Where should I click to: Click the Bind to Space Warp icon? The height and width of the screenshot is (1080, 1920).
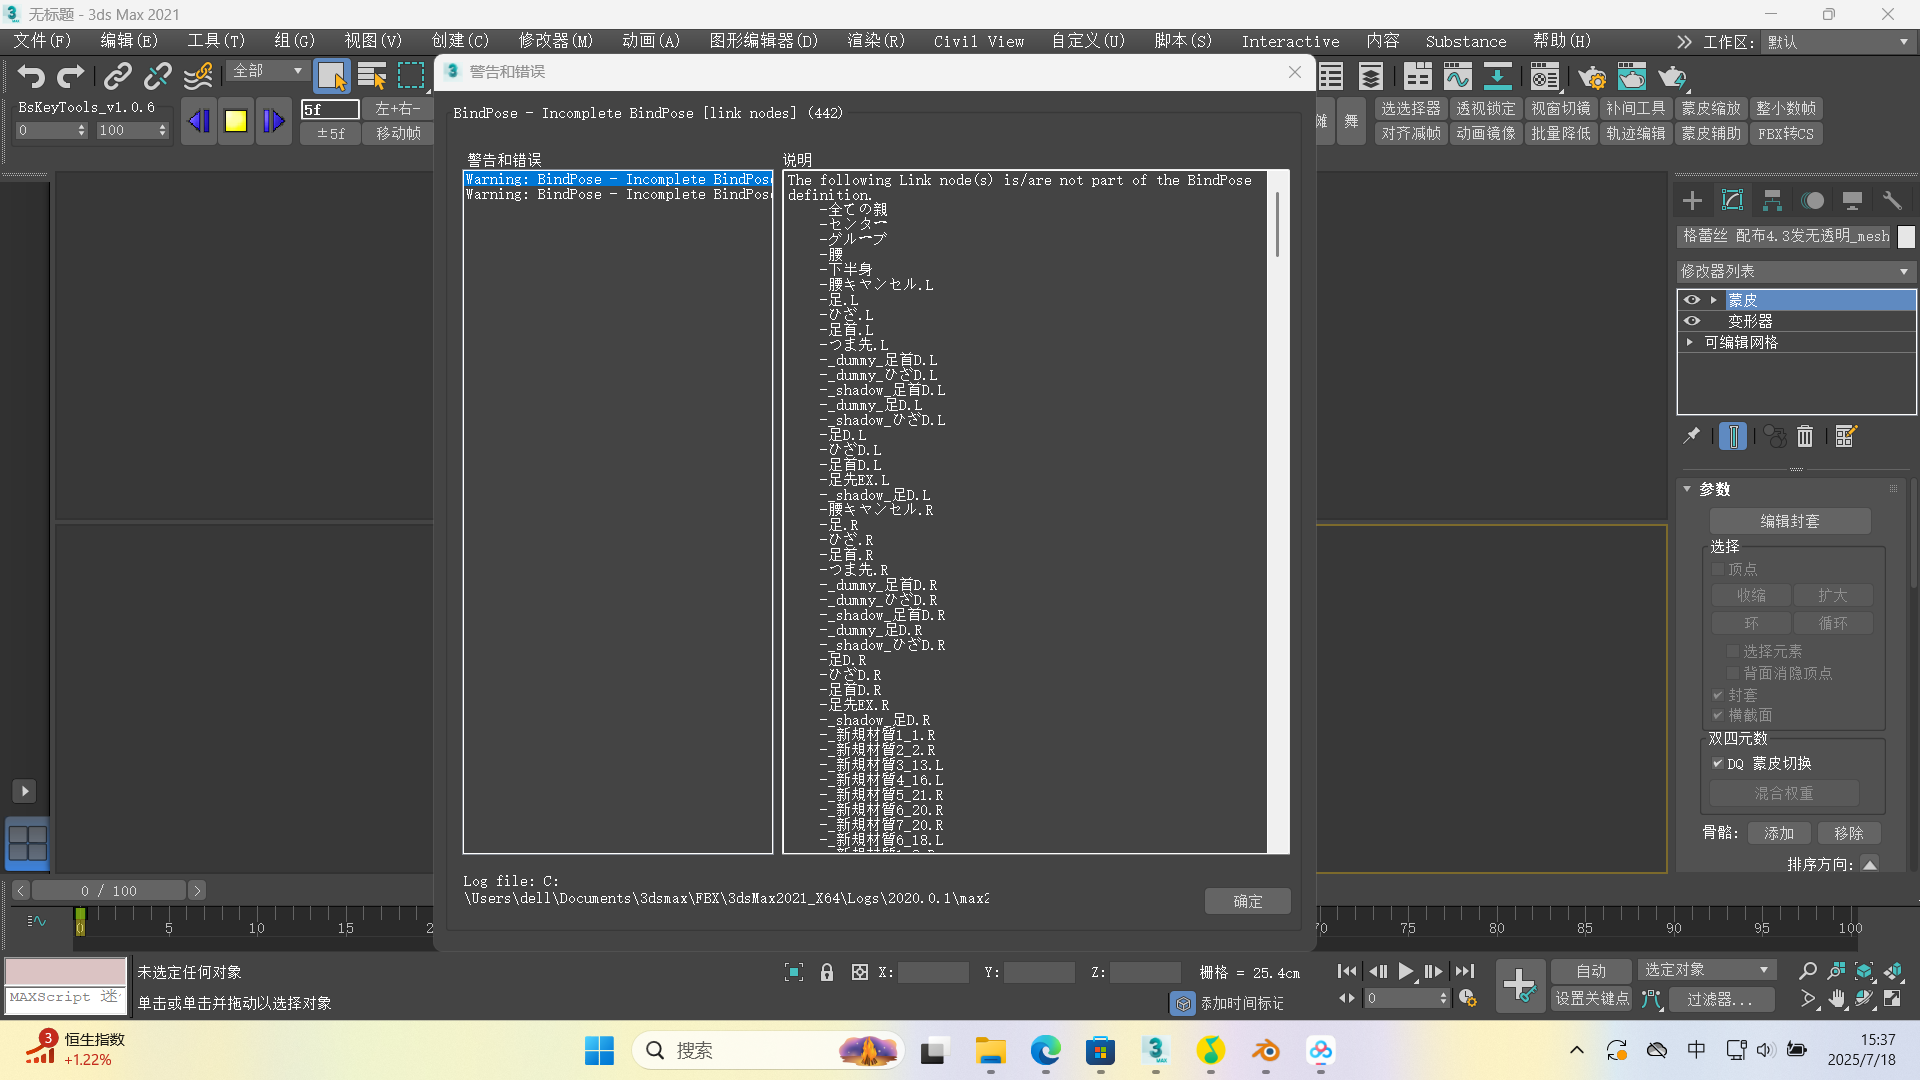tap(198, 76)
